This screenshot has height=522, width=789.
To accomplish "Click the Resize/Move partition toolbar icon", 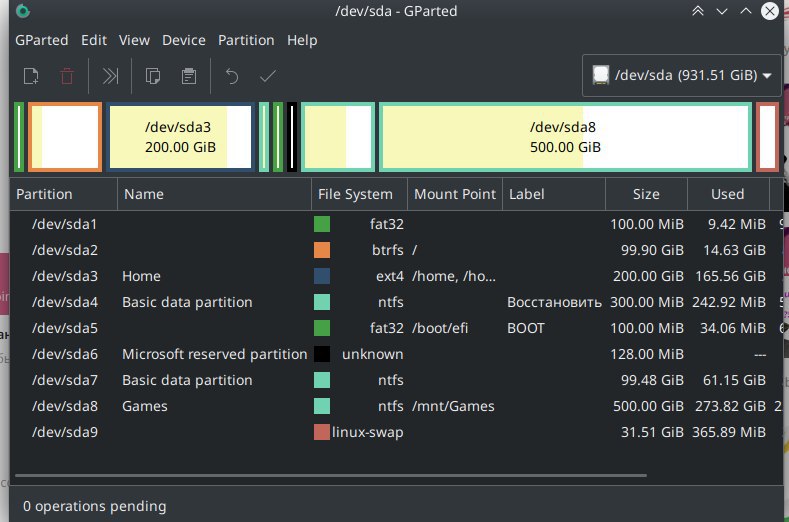I will [x=110, y=76].
